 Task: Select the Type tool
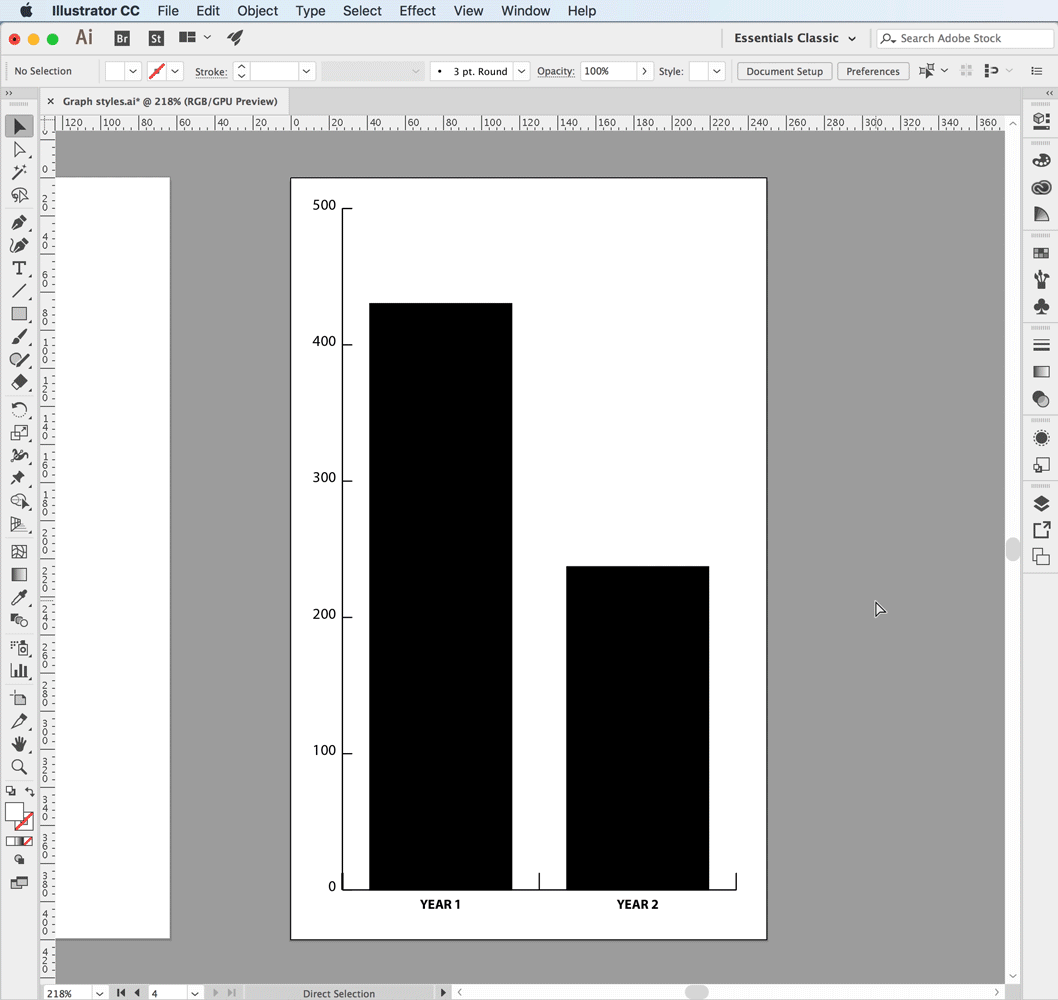click(x=19, y=268)
